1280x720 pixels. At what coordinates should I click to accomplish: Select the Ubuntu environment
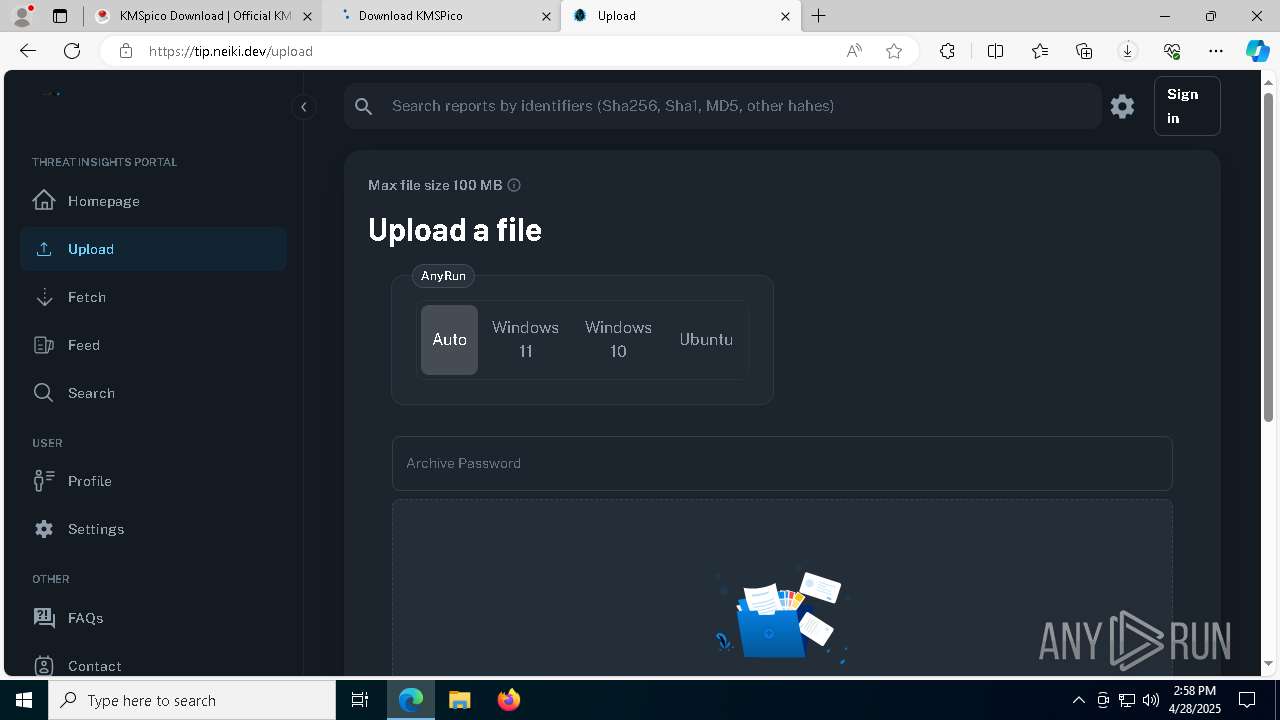706,340
